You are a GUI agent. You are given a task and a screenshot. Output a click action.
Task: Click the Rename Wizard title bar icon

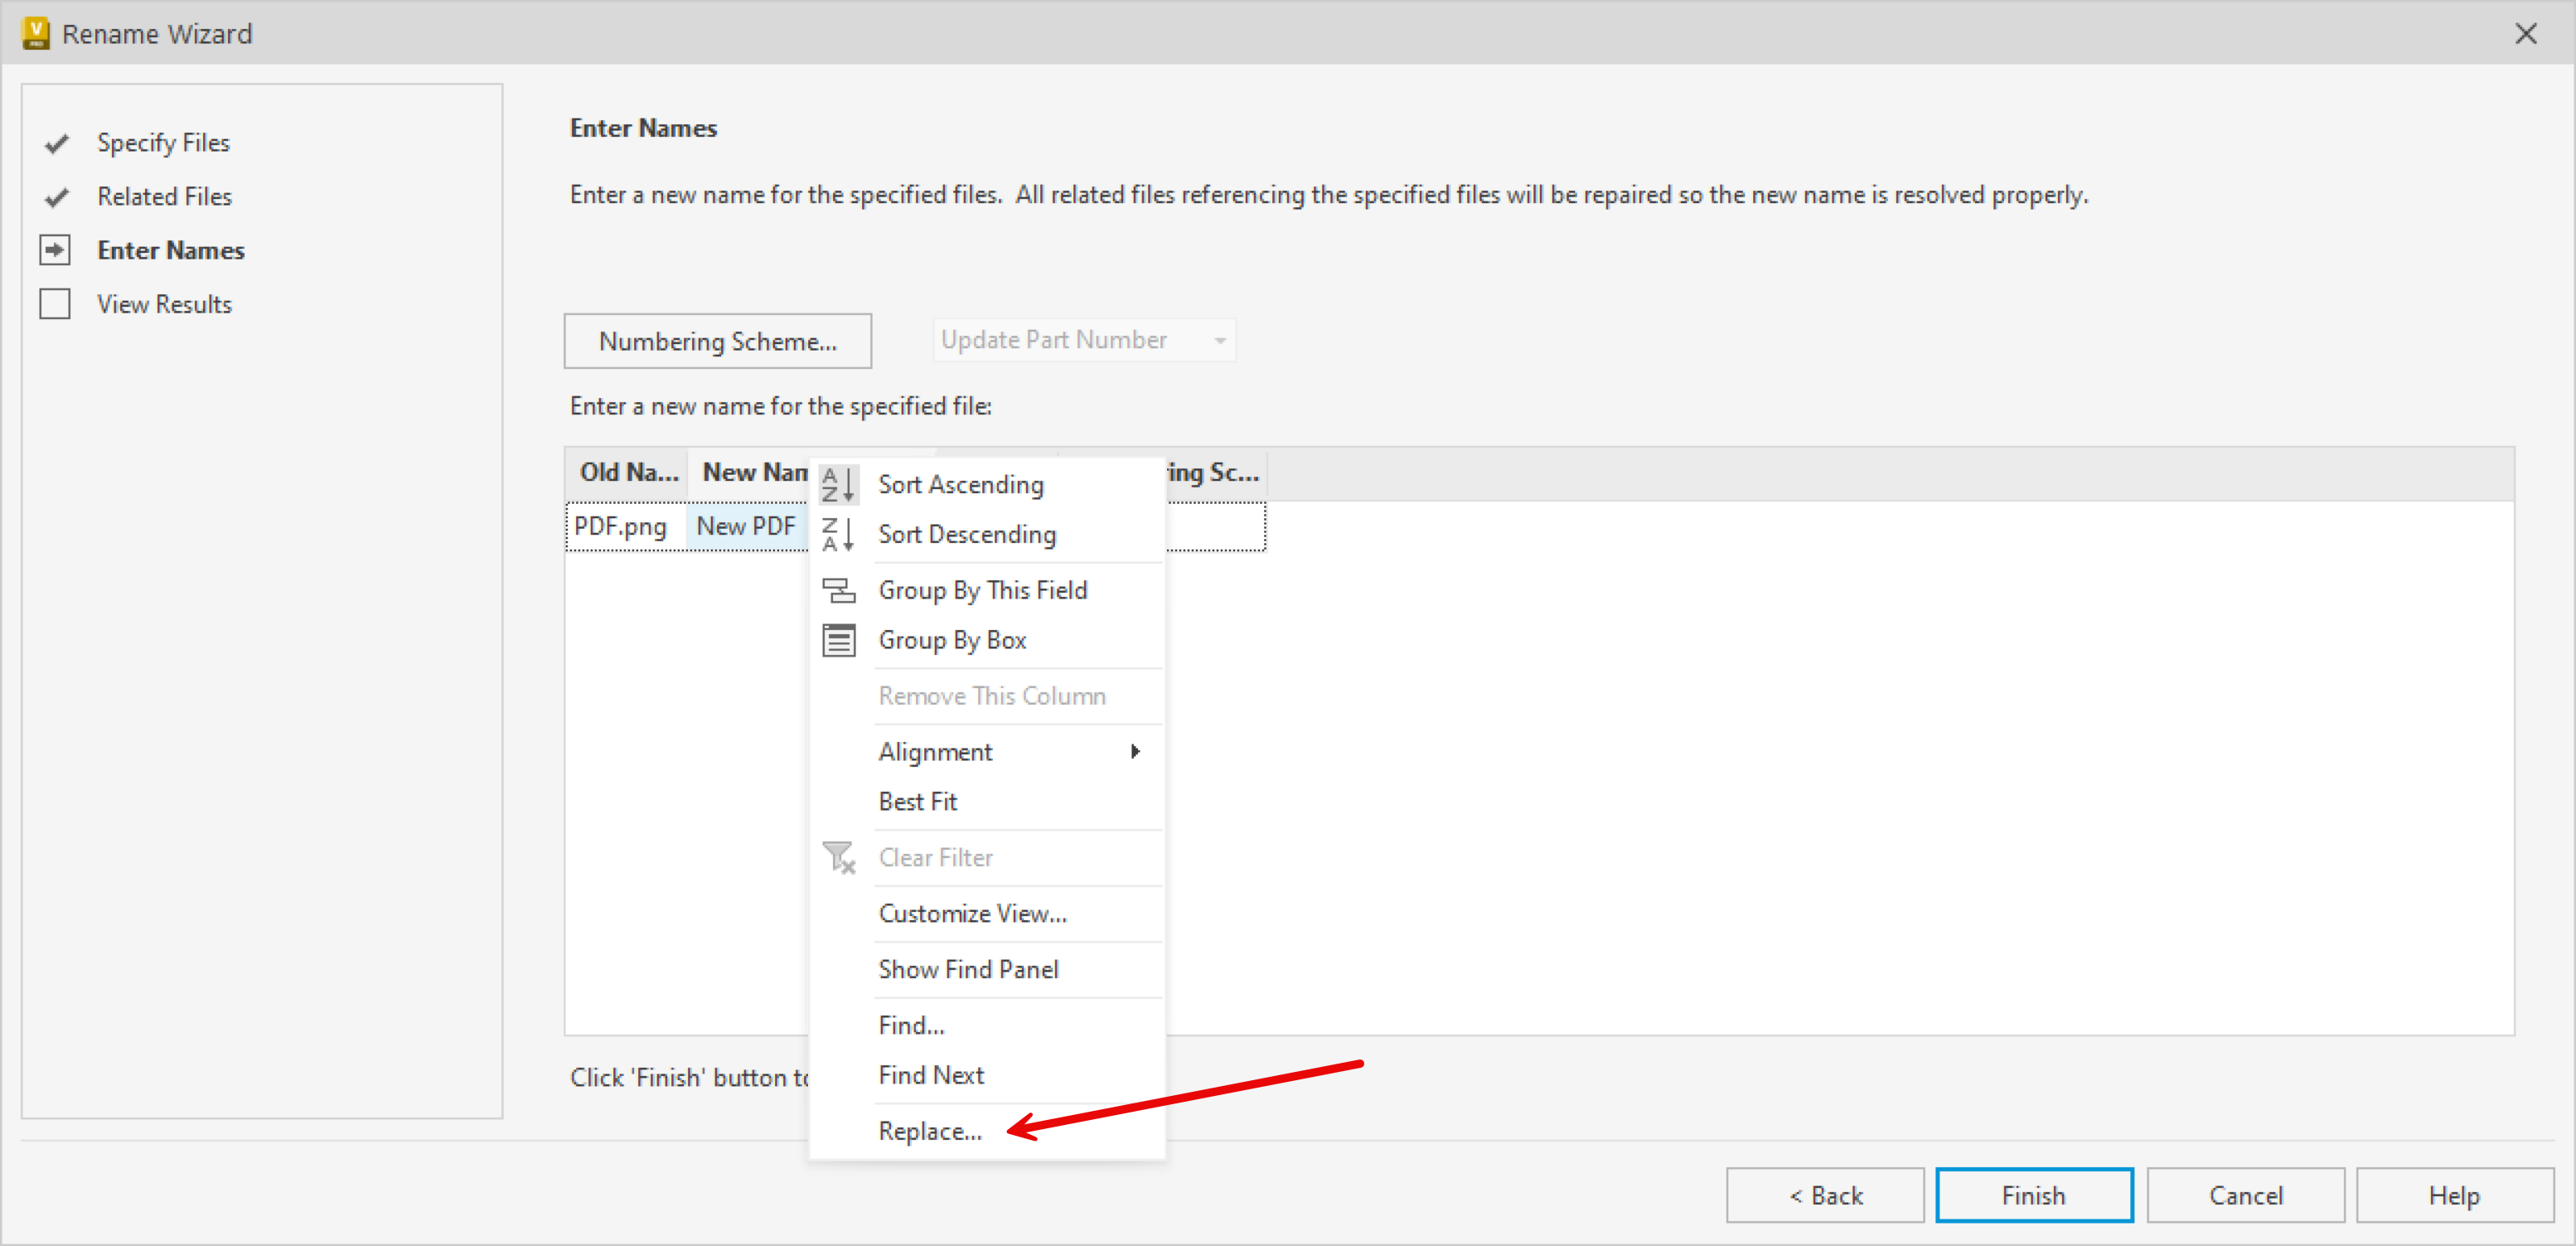pos(35,32)
